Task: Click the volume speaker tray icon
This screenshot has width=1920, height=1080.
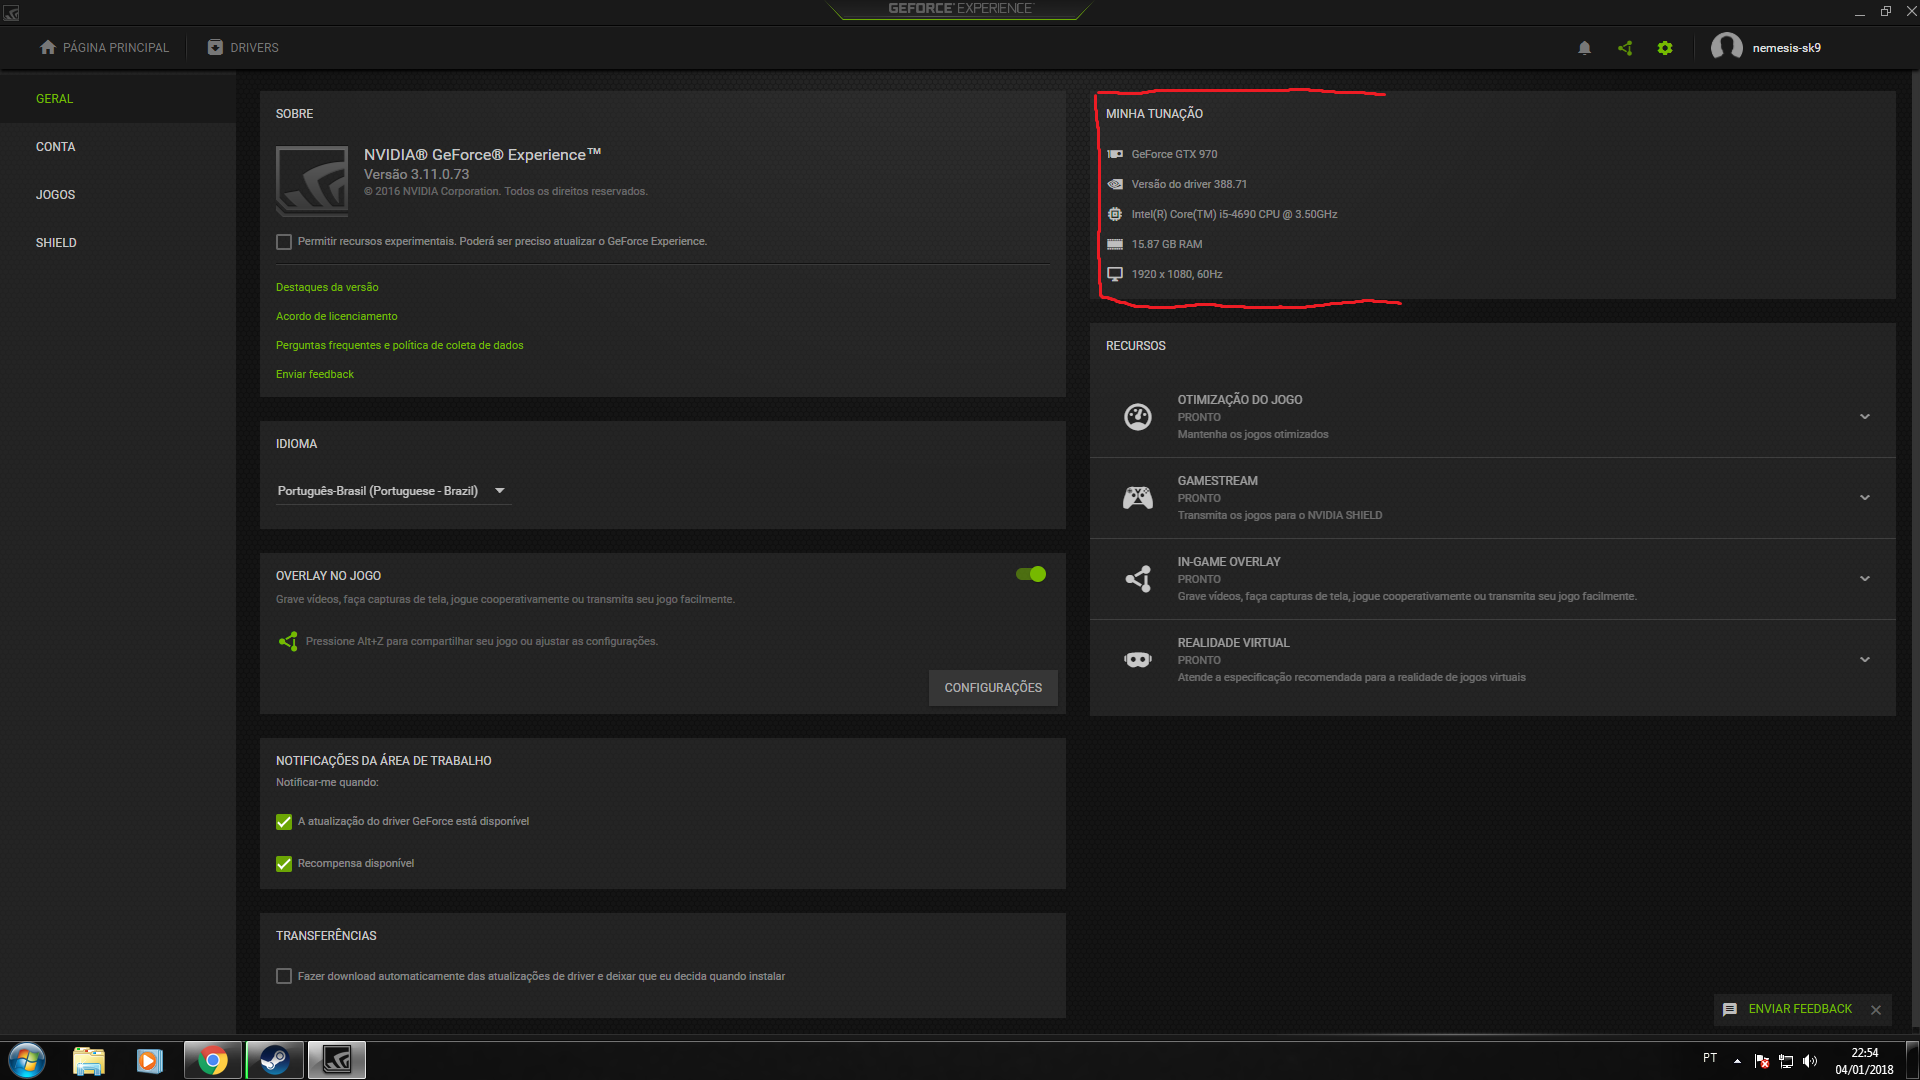Action: pyautogui.click(x=1810, y=1061)
